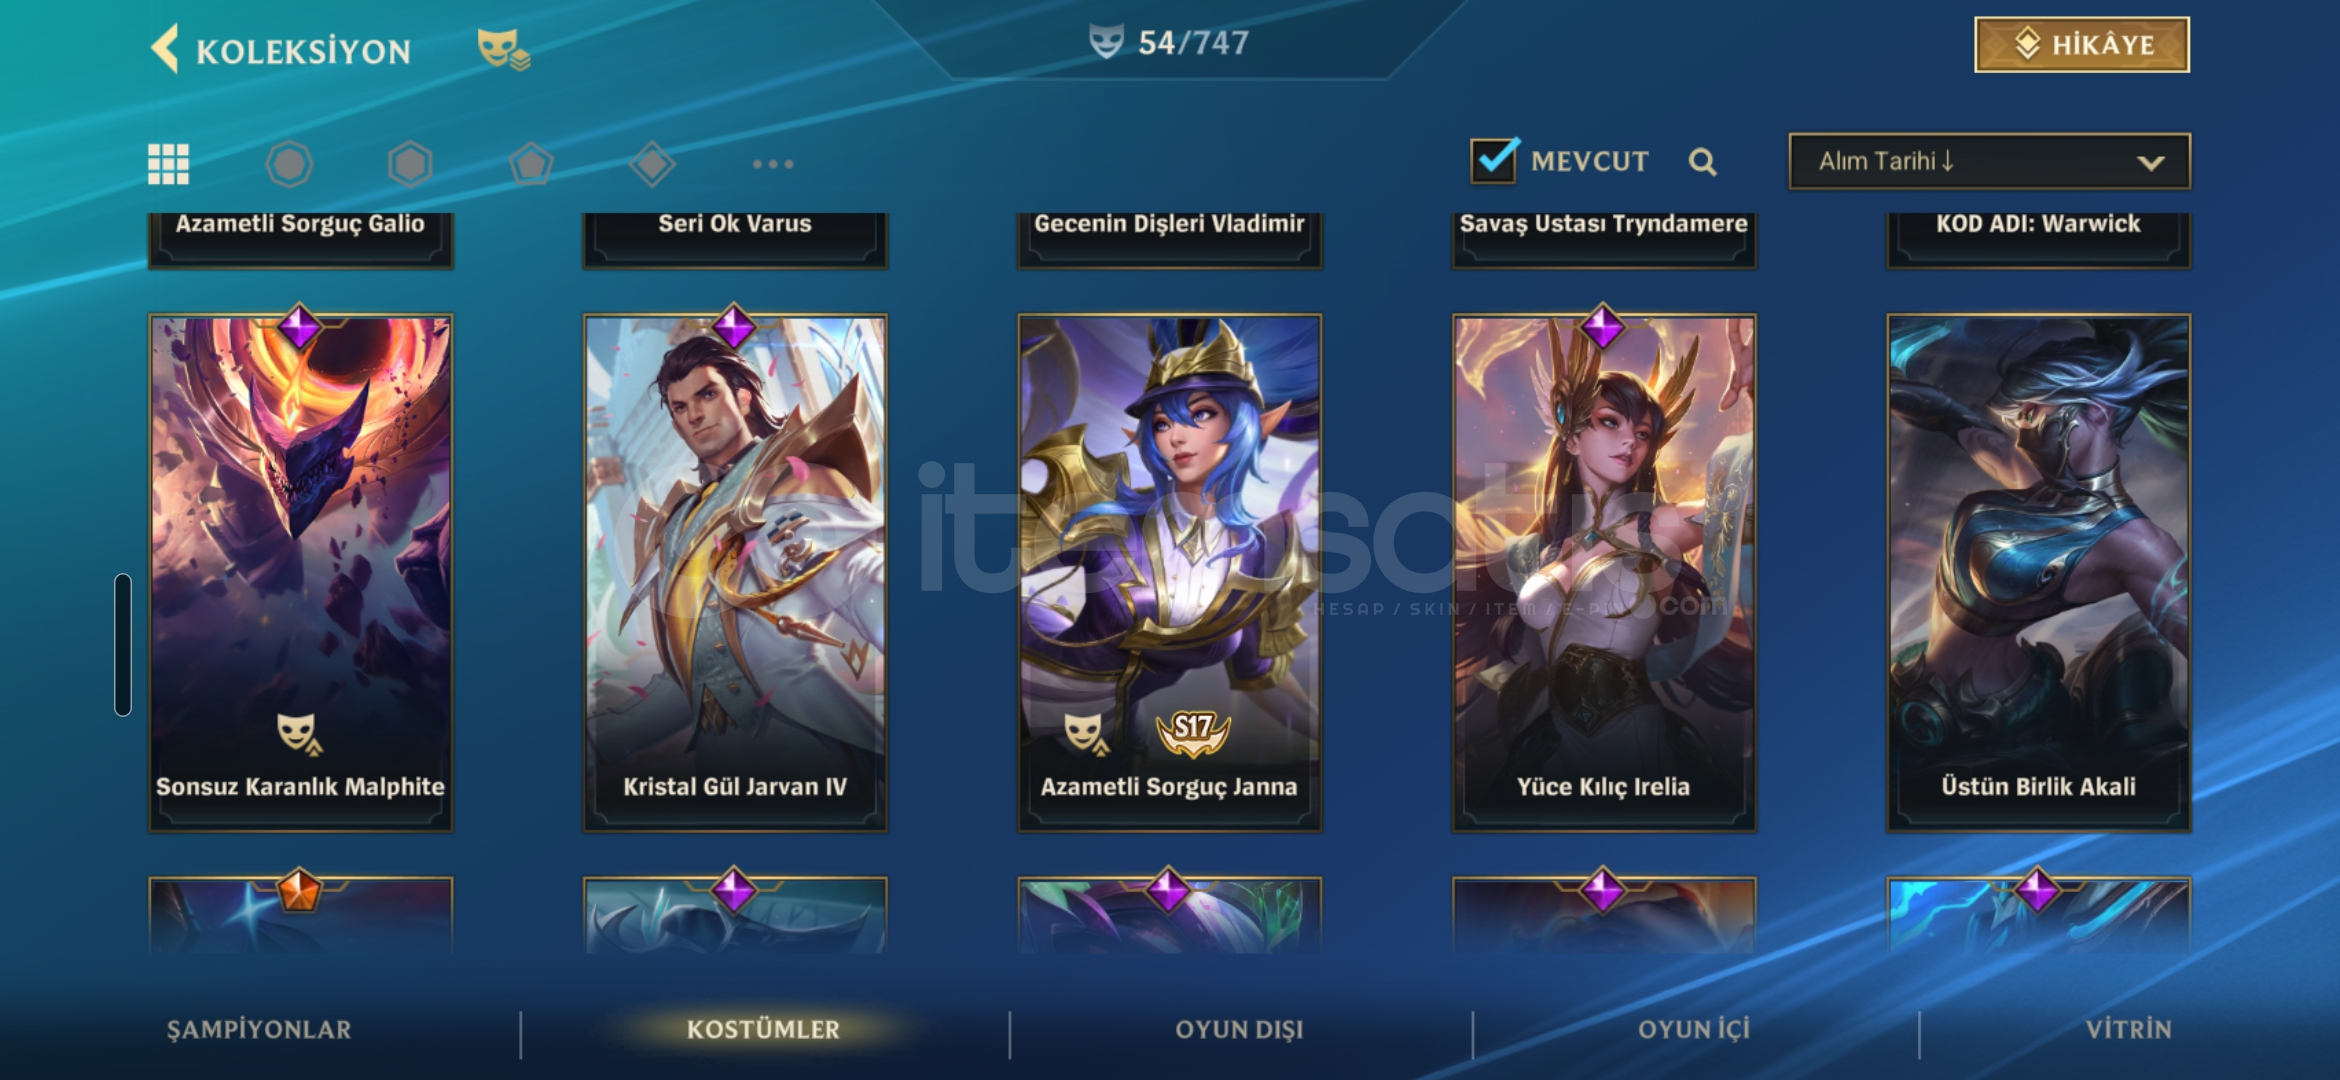Image resolution: width=2340 pixels, height=1080 pixels.
Task: Click the Hikâye button
Action: pos(2082,45)
